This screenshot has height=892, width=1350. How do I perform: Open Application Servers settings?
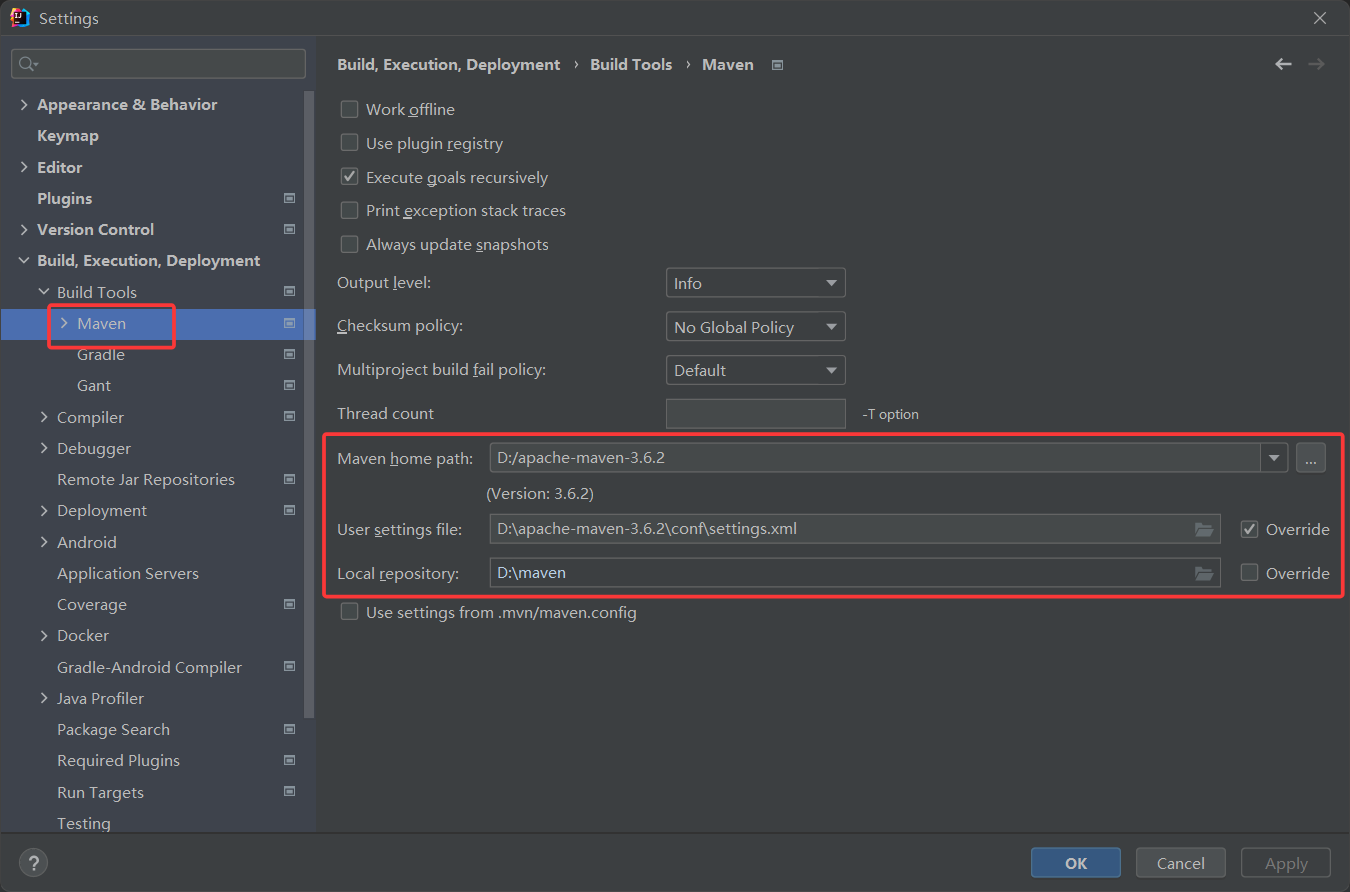(x=128, y=573)
